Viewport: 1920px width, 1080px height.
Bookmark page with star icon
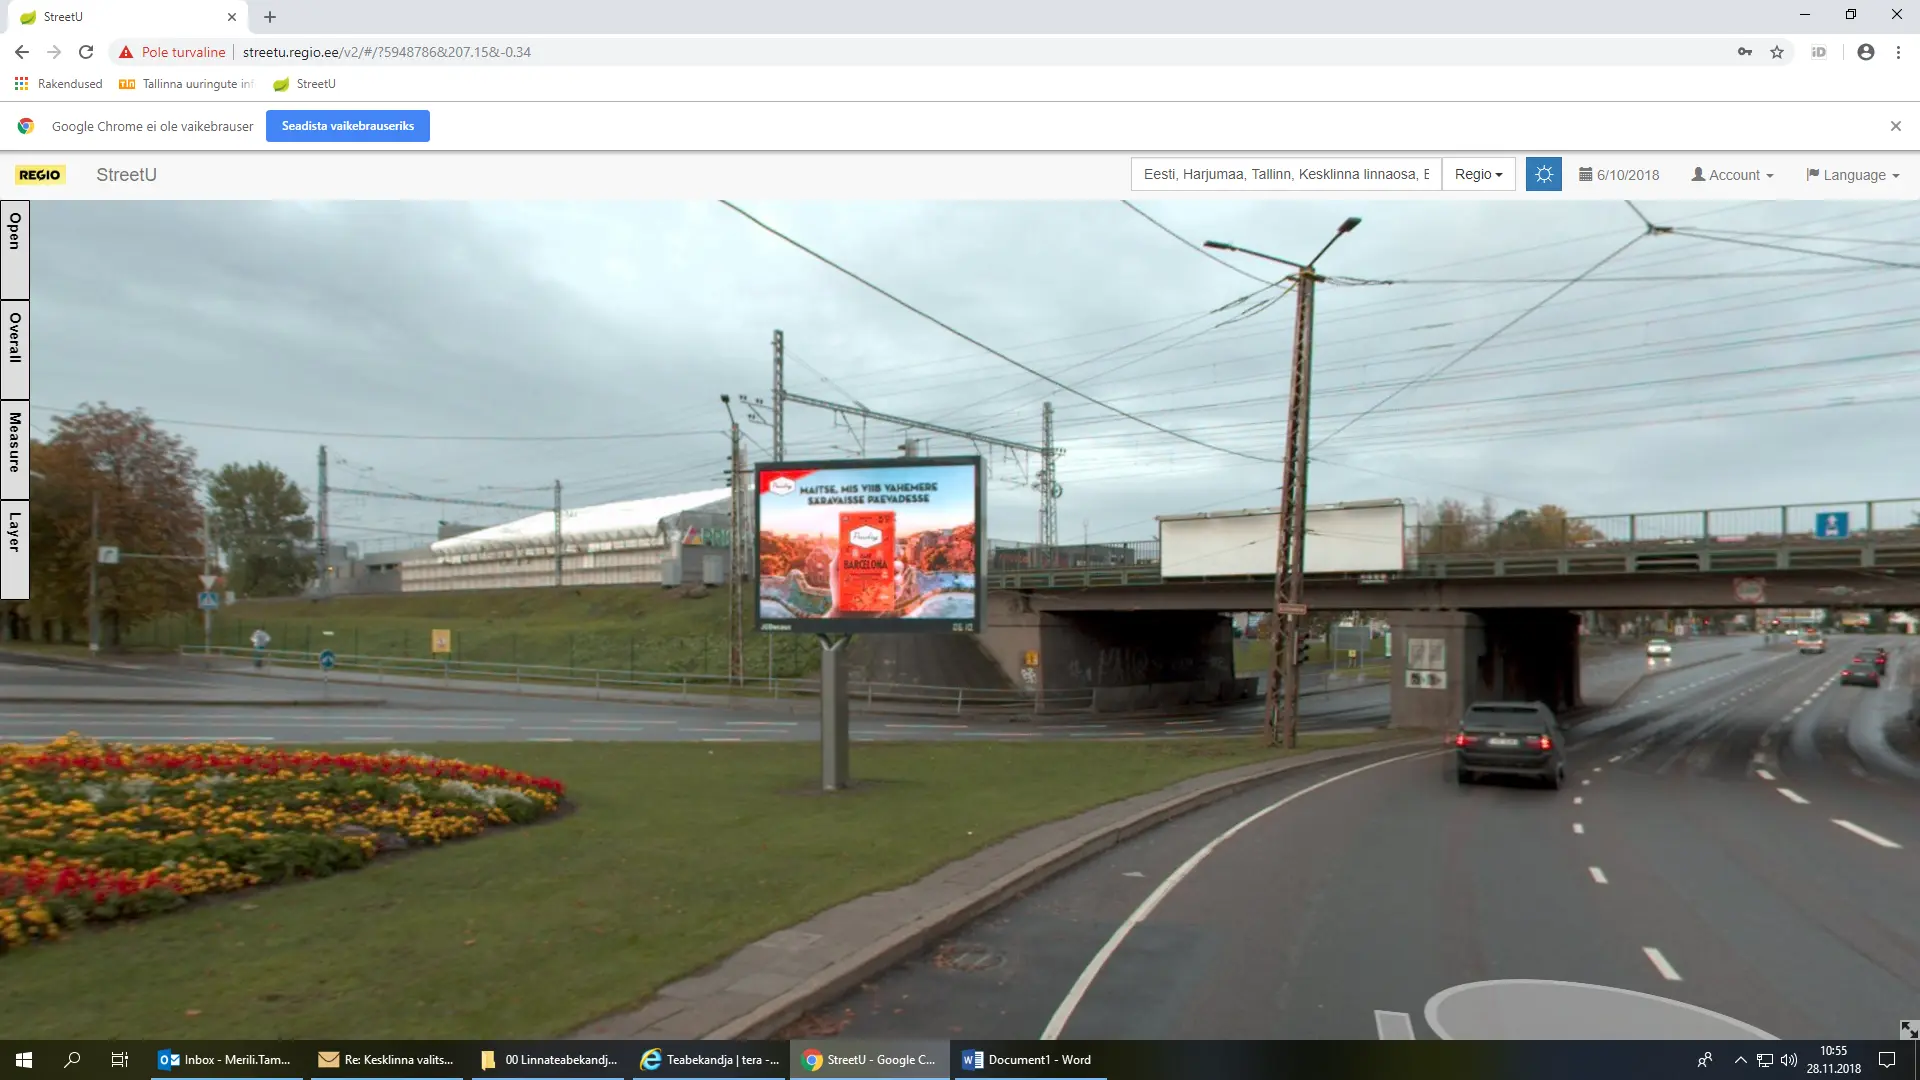coord(1777,52)
